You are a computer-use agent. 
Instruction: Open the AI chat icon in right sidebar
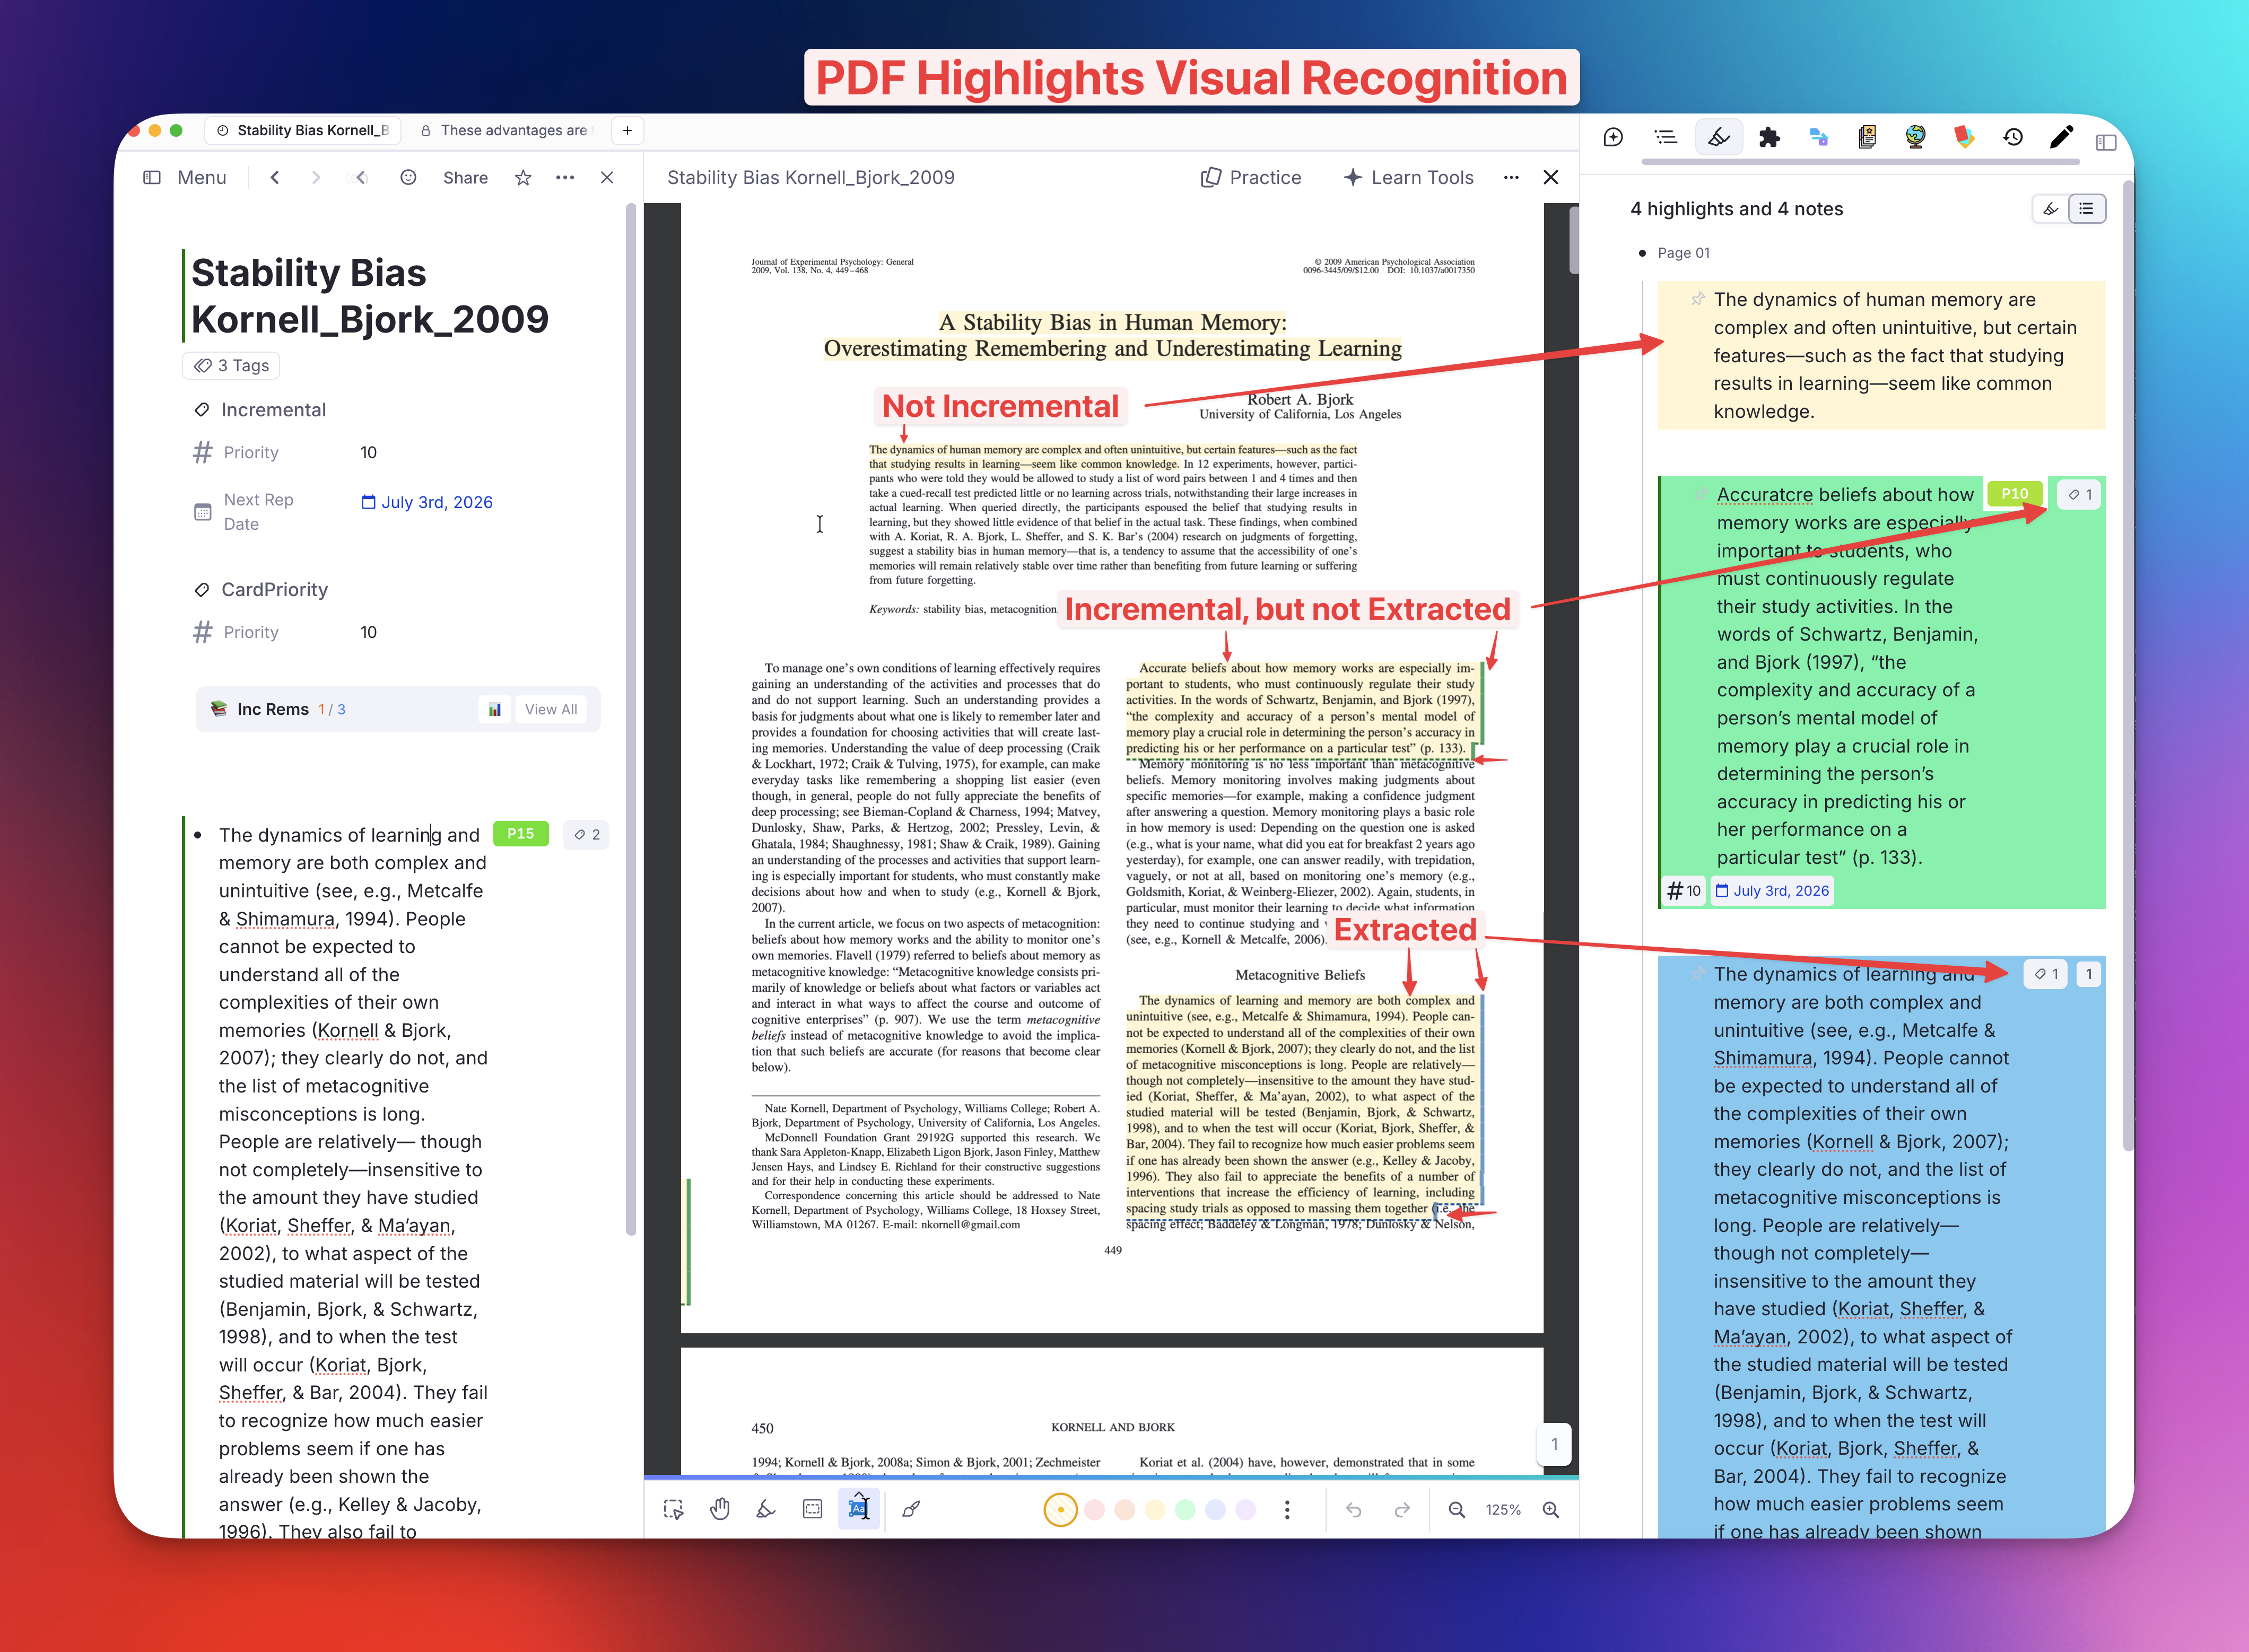click(x=1613, y=138)
